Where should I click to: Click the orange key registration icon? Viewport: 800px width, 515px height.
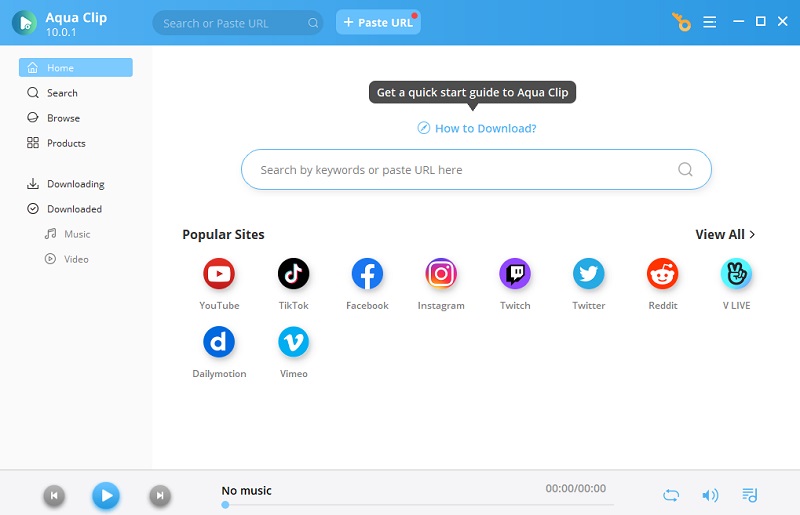[681, 22]
